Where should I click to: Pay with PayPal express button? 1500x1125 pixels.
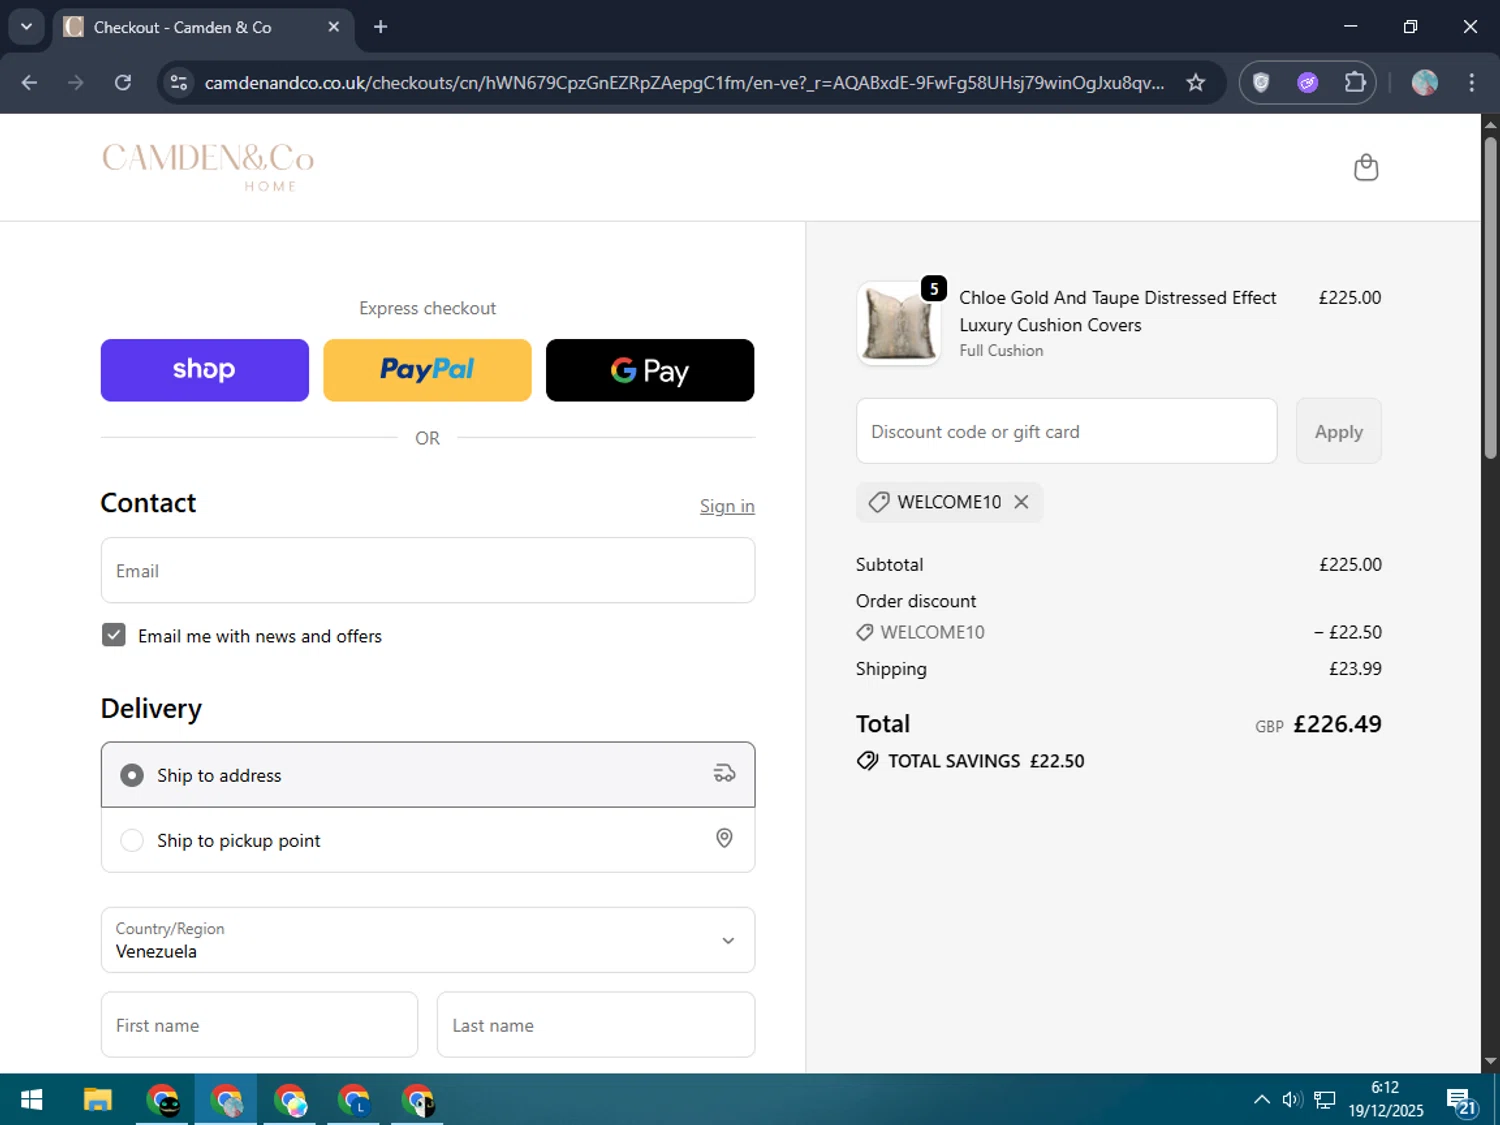[x=427, y=370]
